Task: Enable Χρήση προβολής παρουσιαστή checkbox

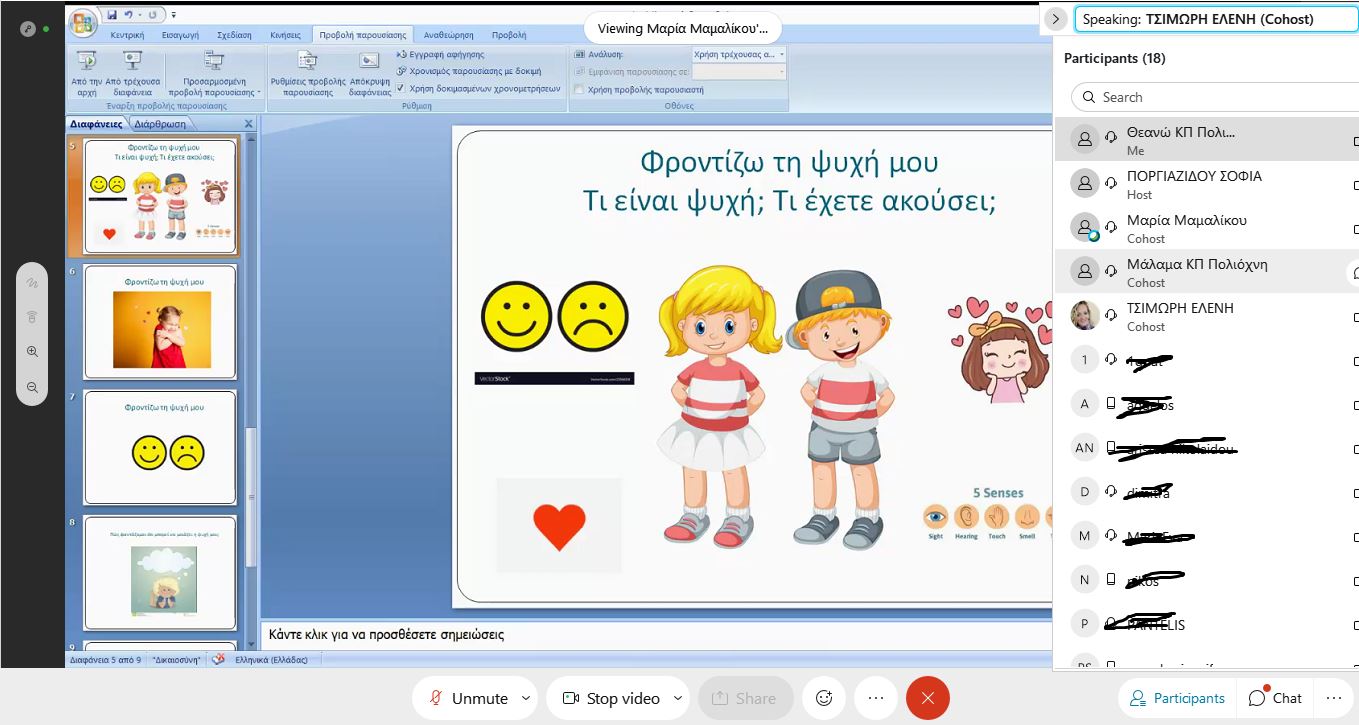Action: tap(579, 90)
